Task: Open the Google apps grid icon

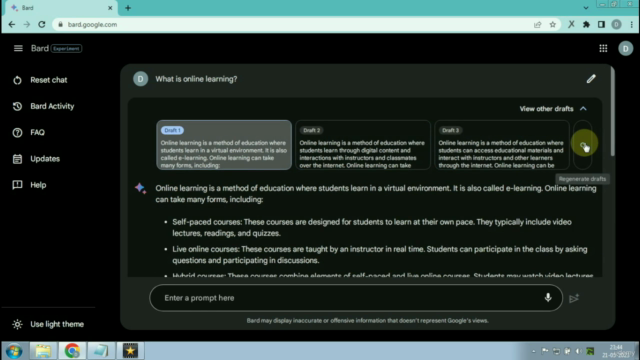Action: (603, 49)
